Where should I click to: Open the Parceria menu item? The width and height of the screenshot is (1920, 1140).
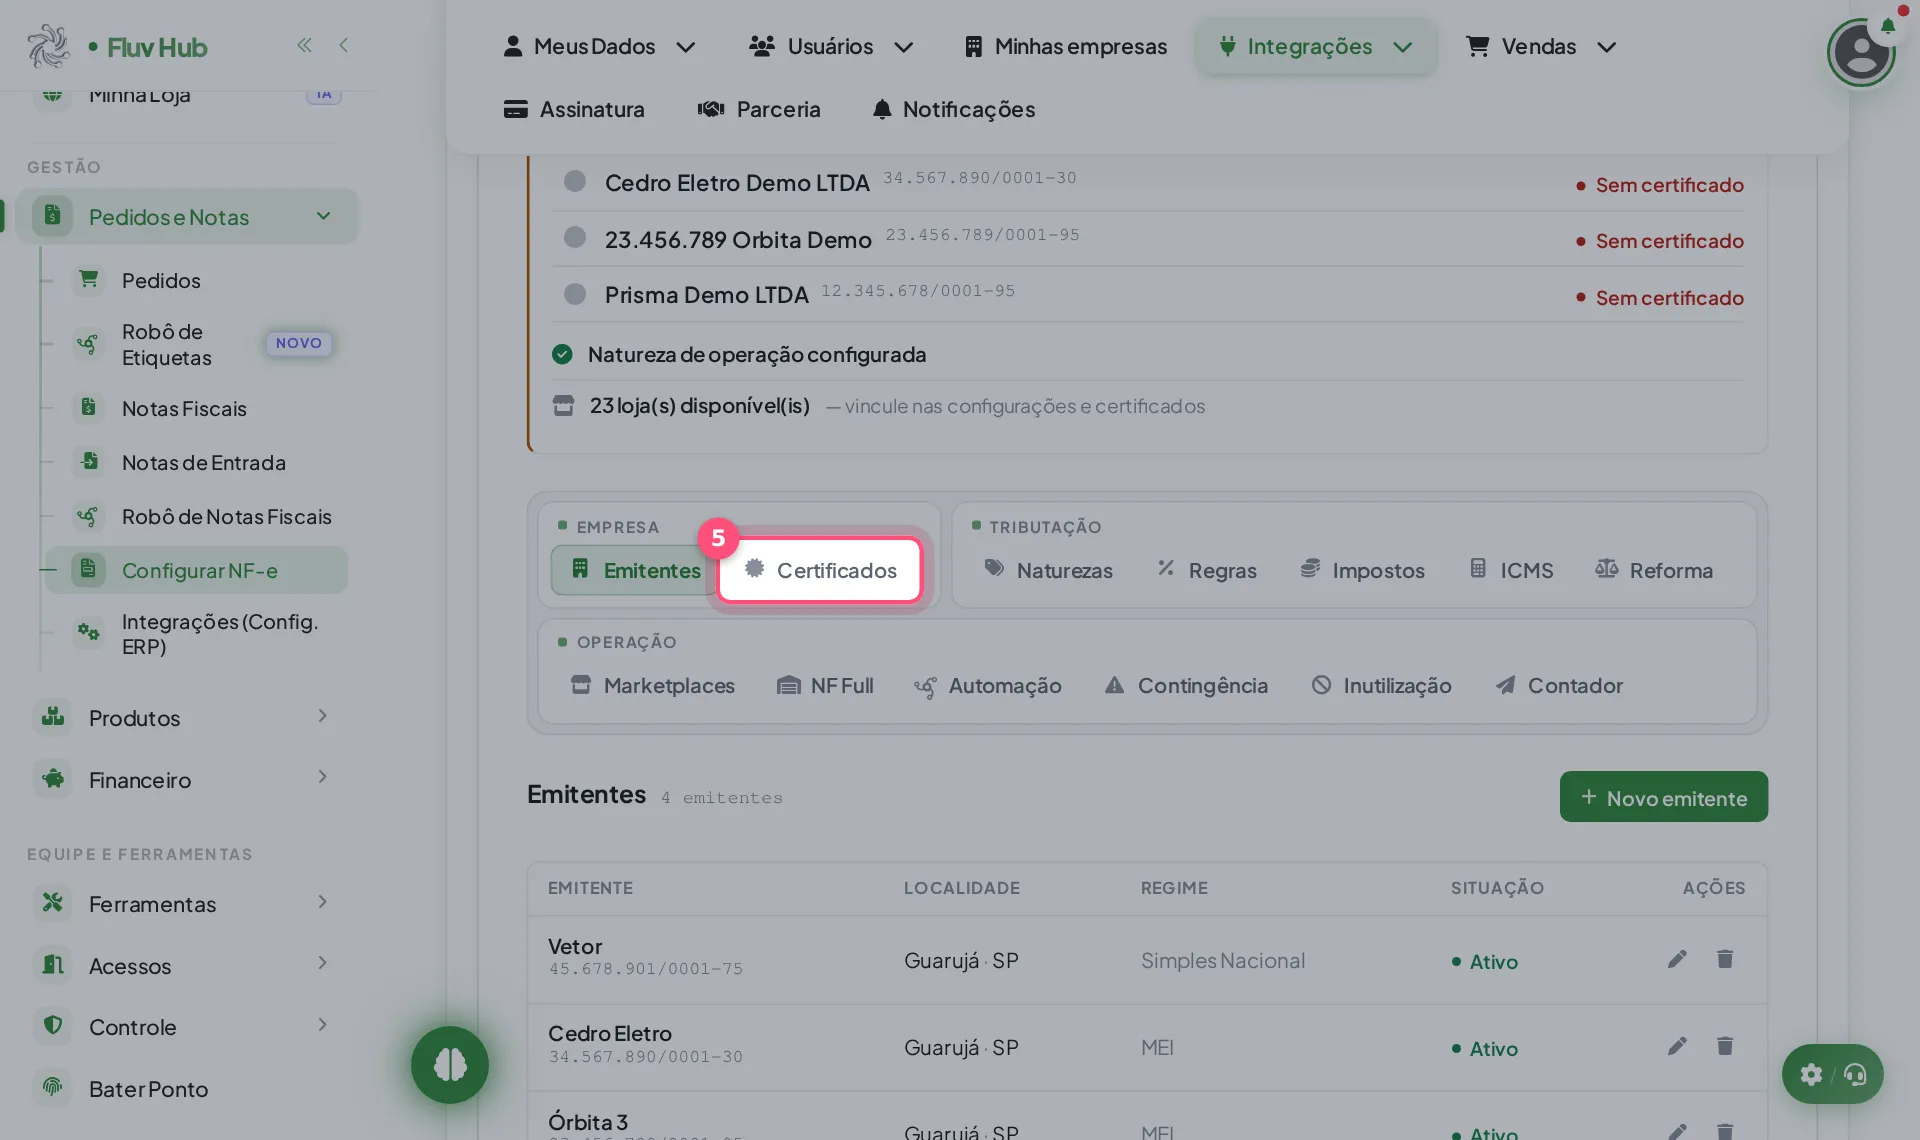pos(759,109)
